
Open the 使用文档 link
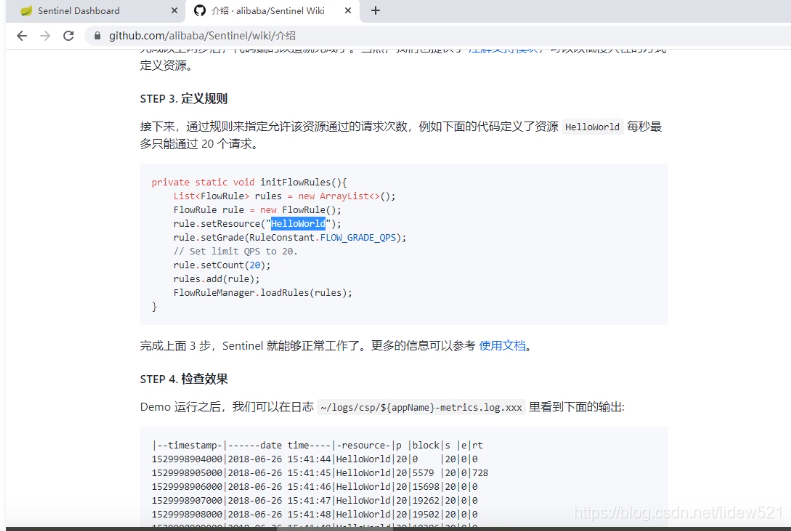coord(502,345)
